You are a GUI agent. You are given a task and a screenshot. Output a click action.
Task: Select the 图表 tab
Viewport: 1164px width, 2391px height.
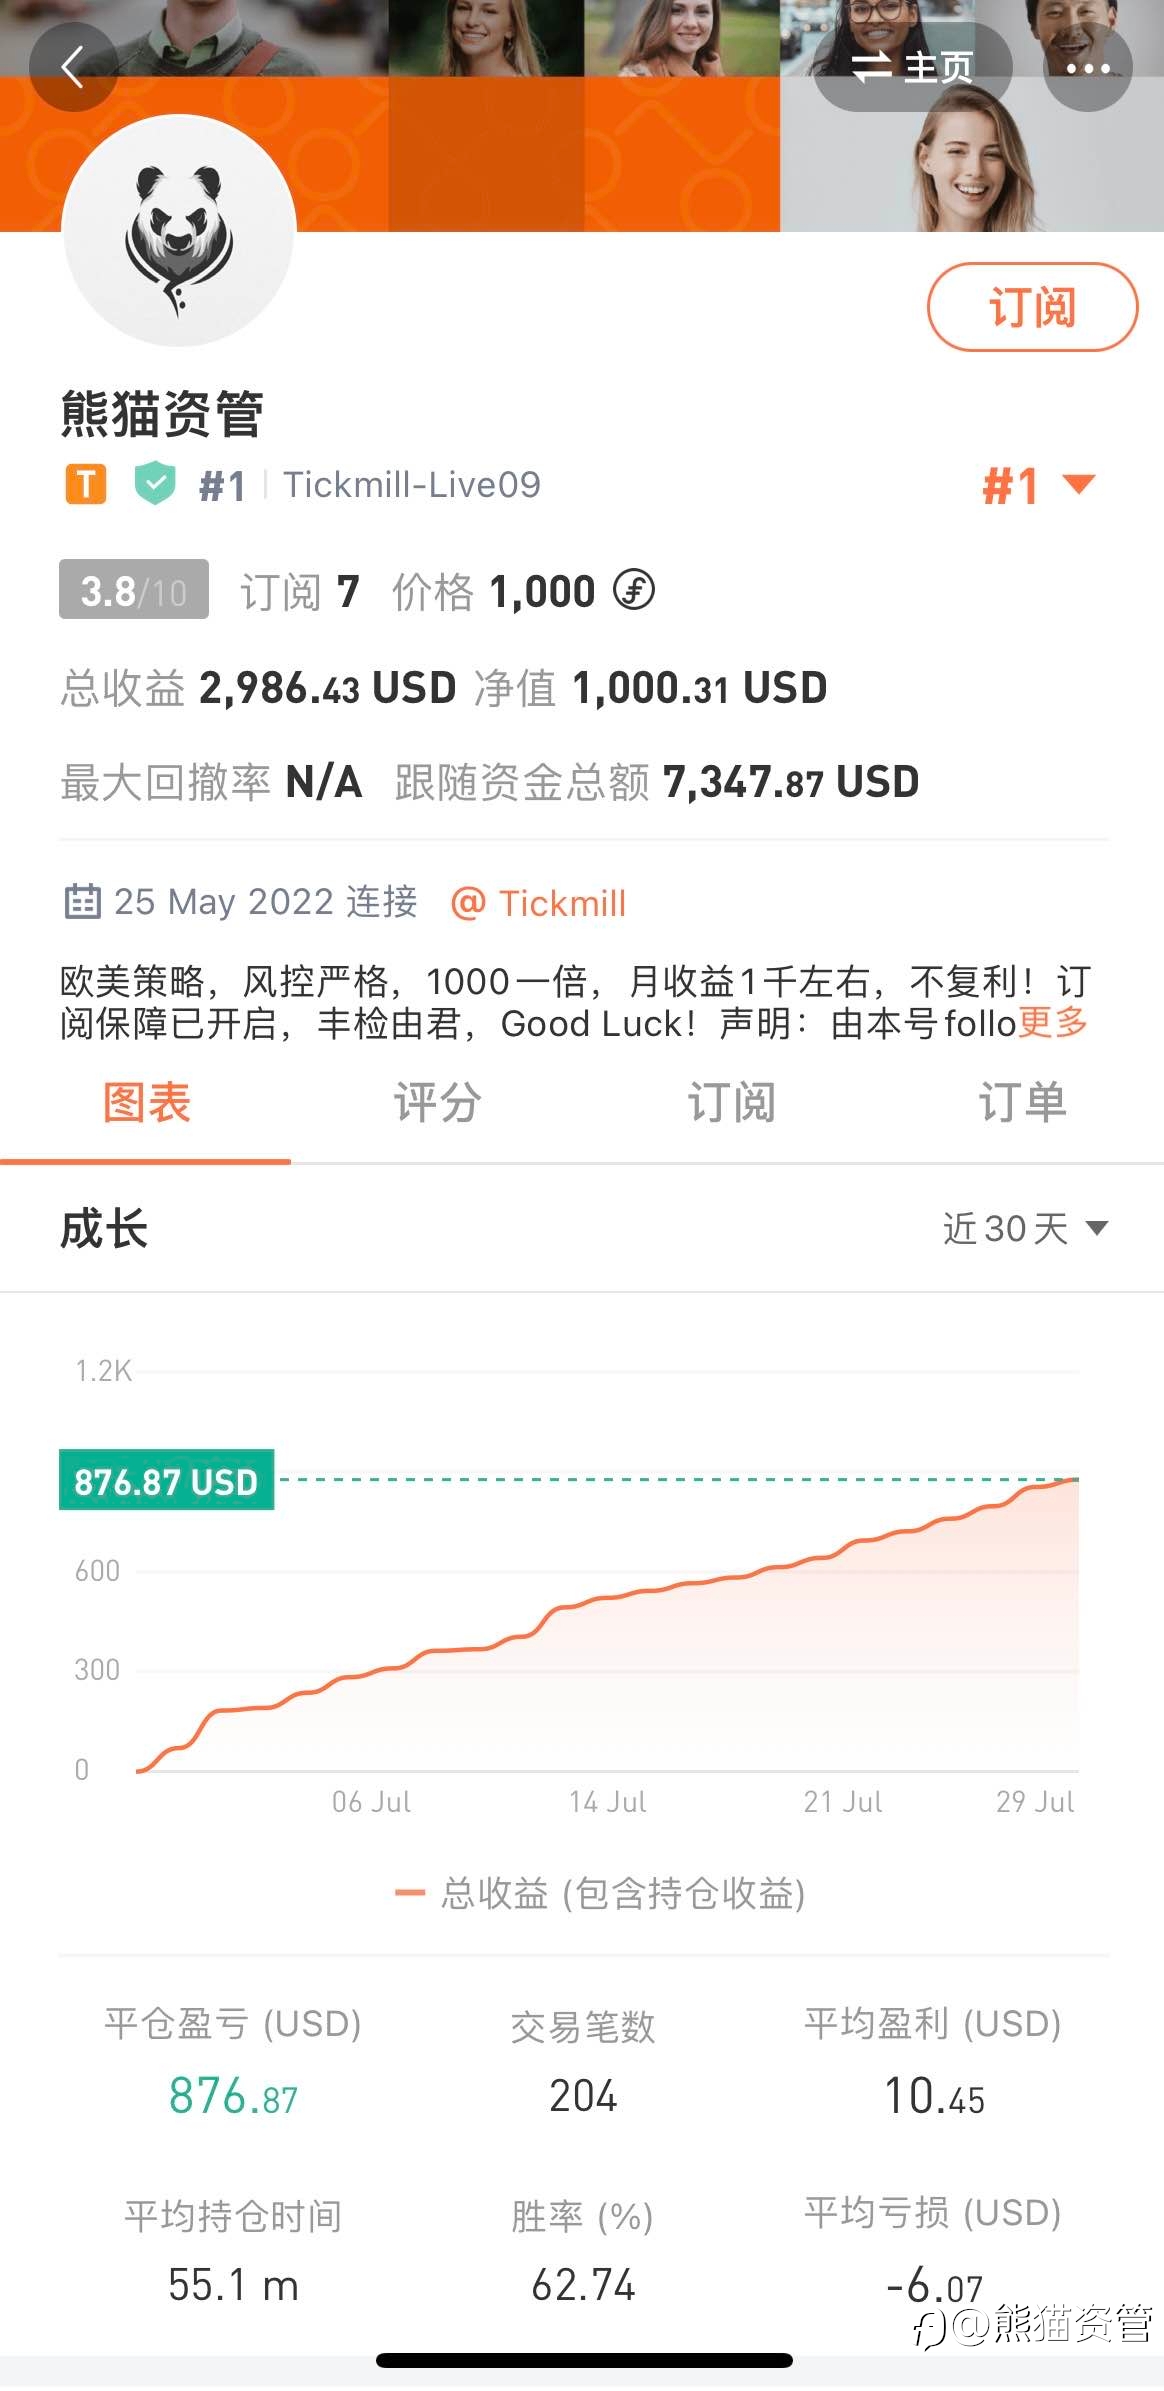(146, 1104)
